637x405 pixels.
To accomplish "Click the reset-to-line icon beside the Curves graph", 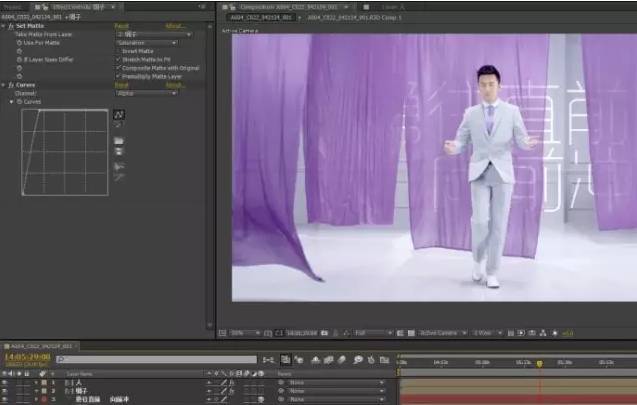I will coord(119,177).
